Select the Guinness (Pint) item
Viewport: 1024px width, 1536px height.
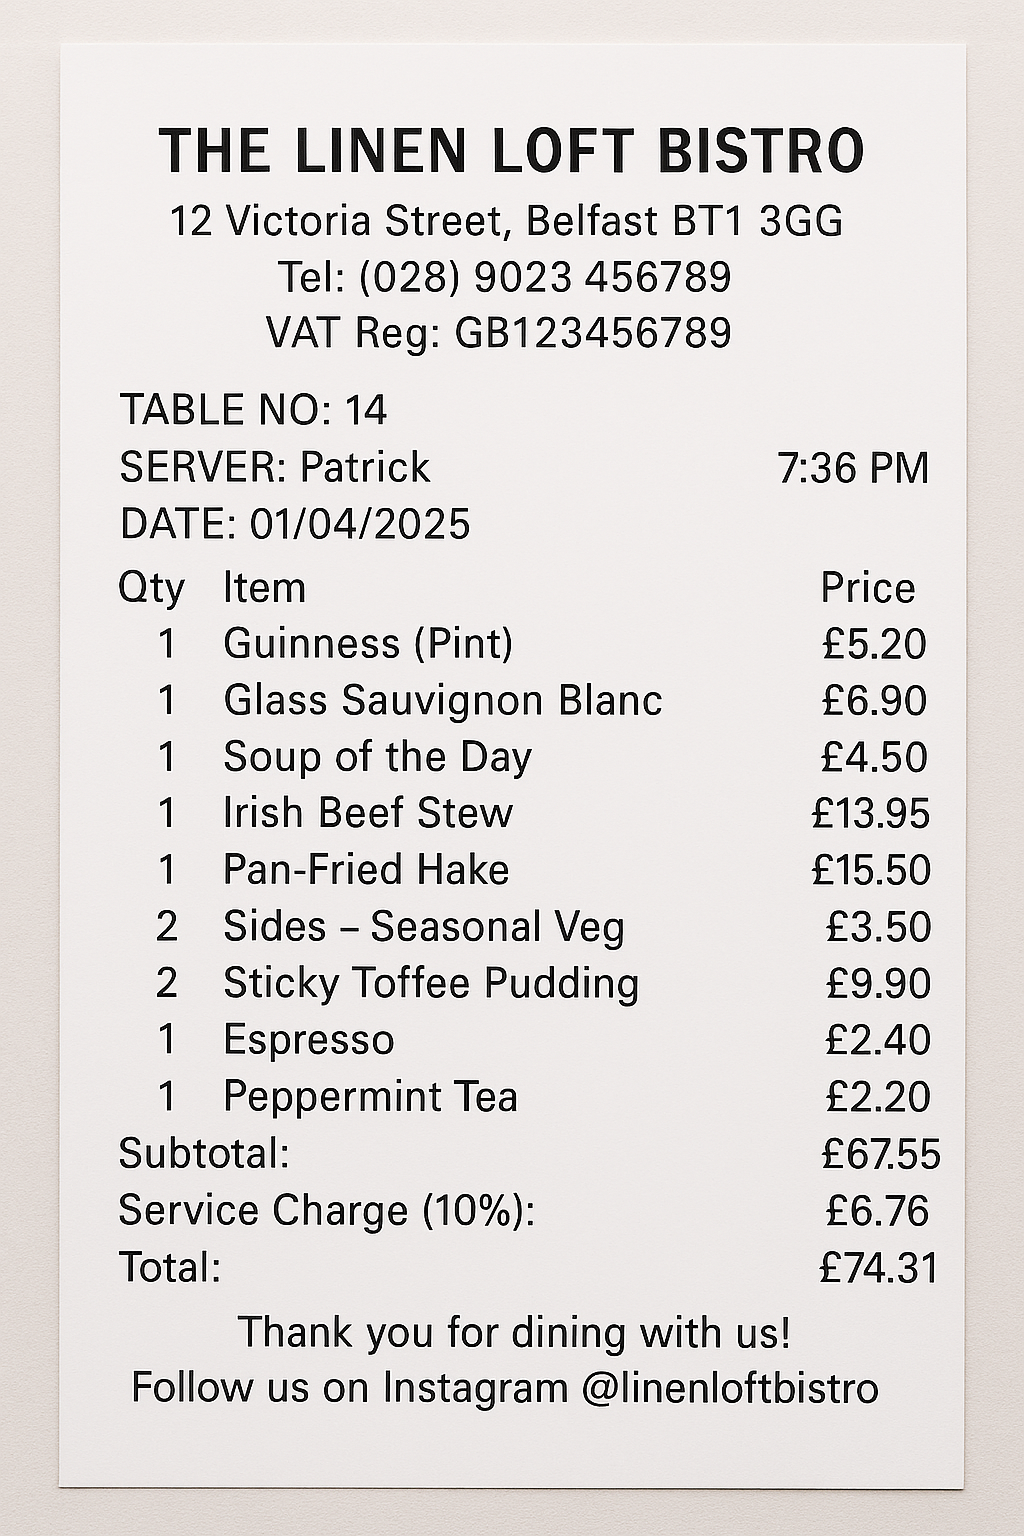368,643
